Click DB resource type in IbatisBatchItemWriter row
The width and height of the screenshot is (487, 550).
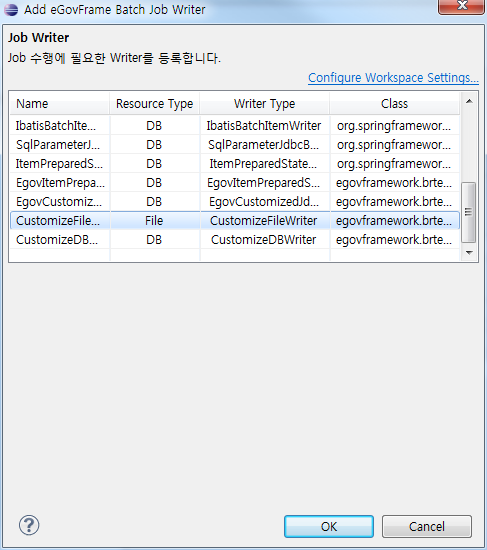tap(154, 126)
